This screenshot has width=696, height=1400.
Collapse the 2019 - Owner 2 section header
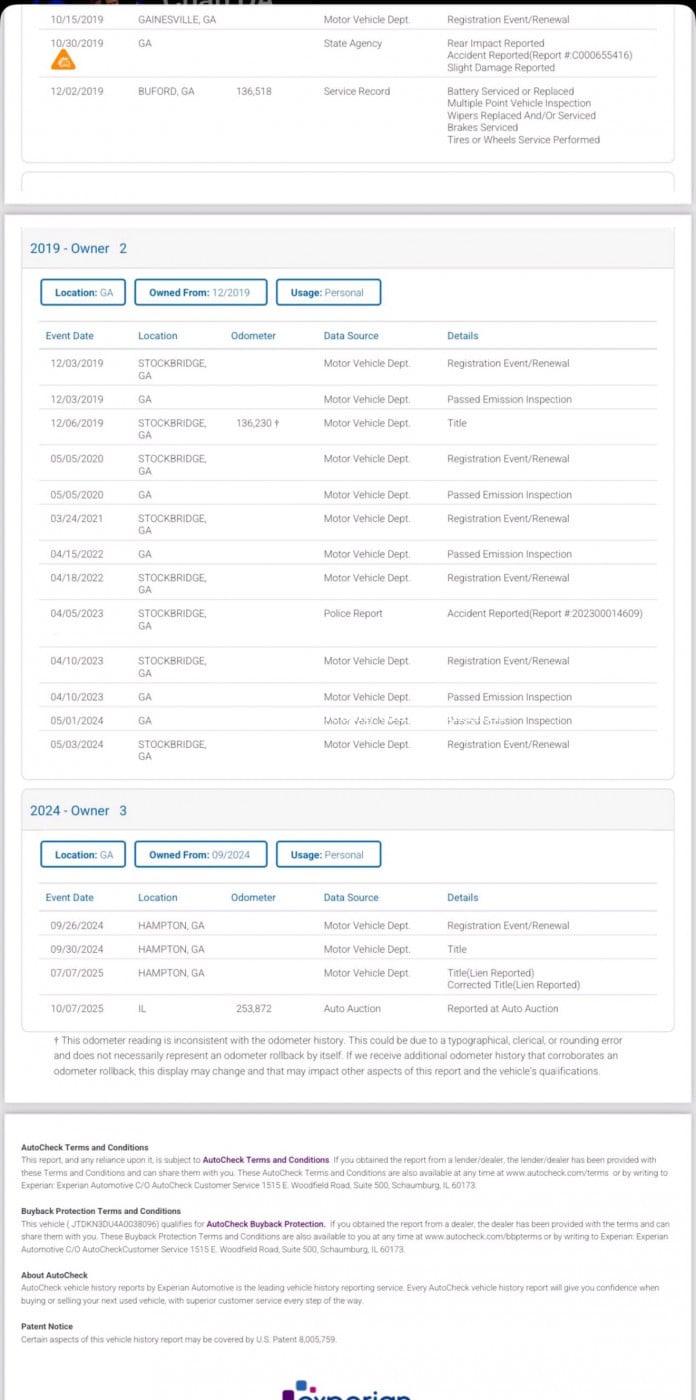[79, 248]
